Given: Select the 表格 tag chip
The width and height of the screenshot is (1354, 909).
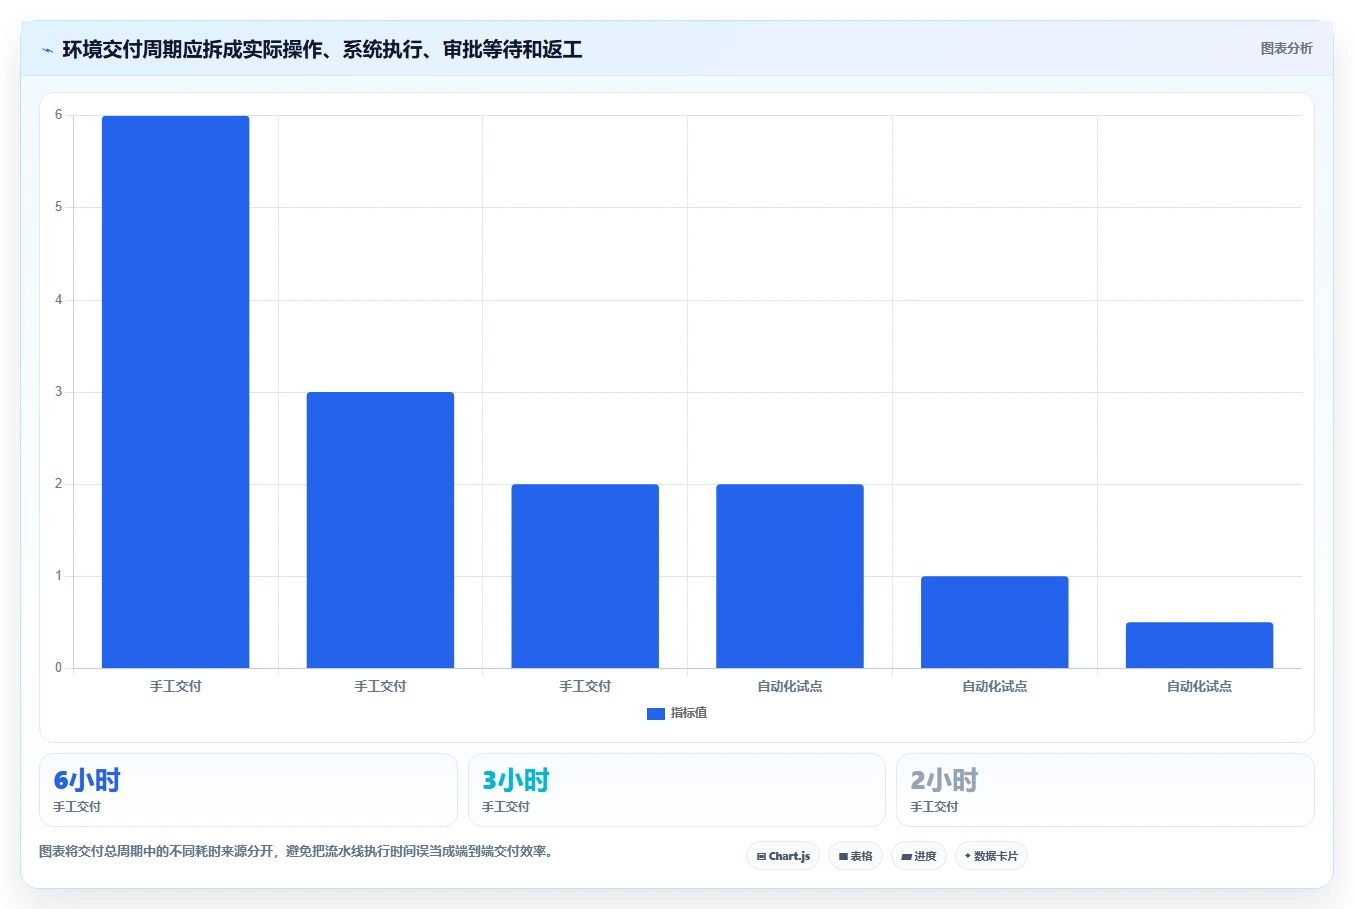Looking at the screenshot, I should (x=855, y=856).
